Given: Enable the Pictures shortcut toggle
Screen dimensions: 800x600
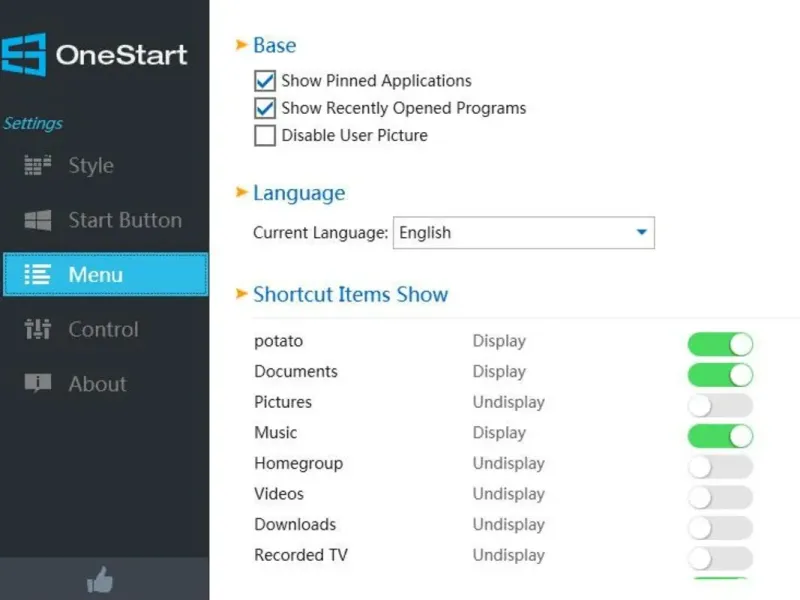Looking at the screenshot, I should pos(720,406).
